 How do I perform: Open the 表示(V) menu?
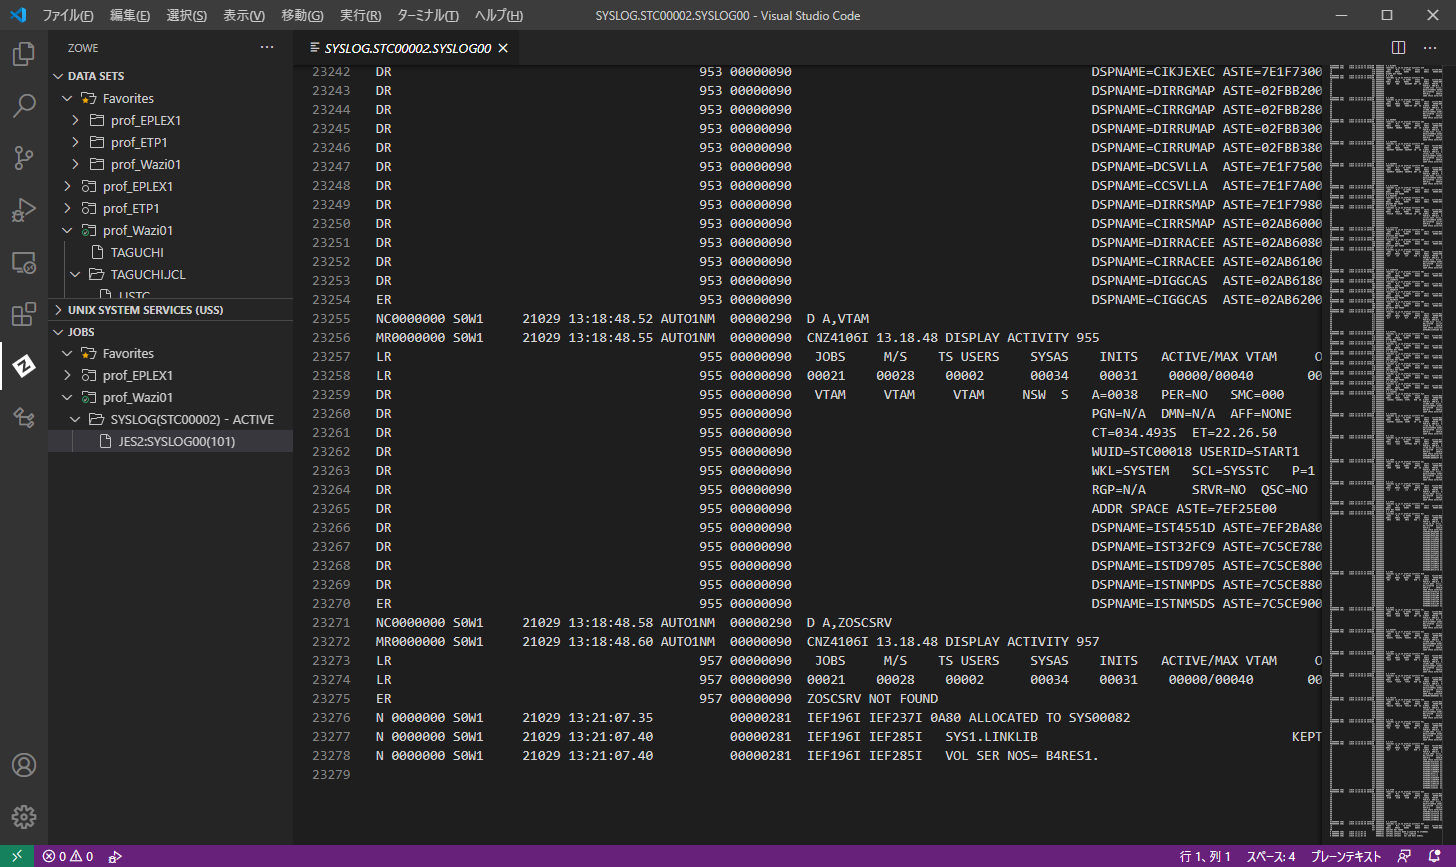(x=243, y=15)
